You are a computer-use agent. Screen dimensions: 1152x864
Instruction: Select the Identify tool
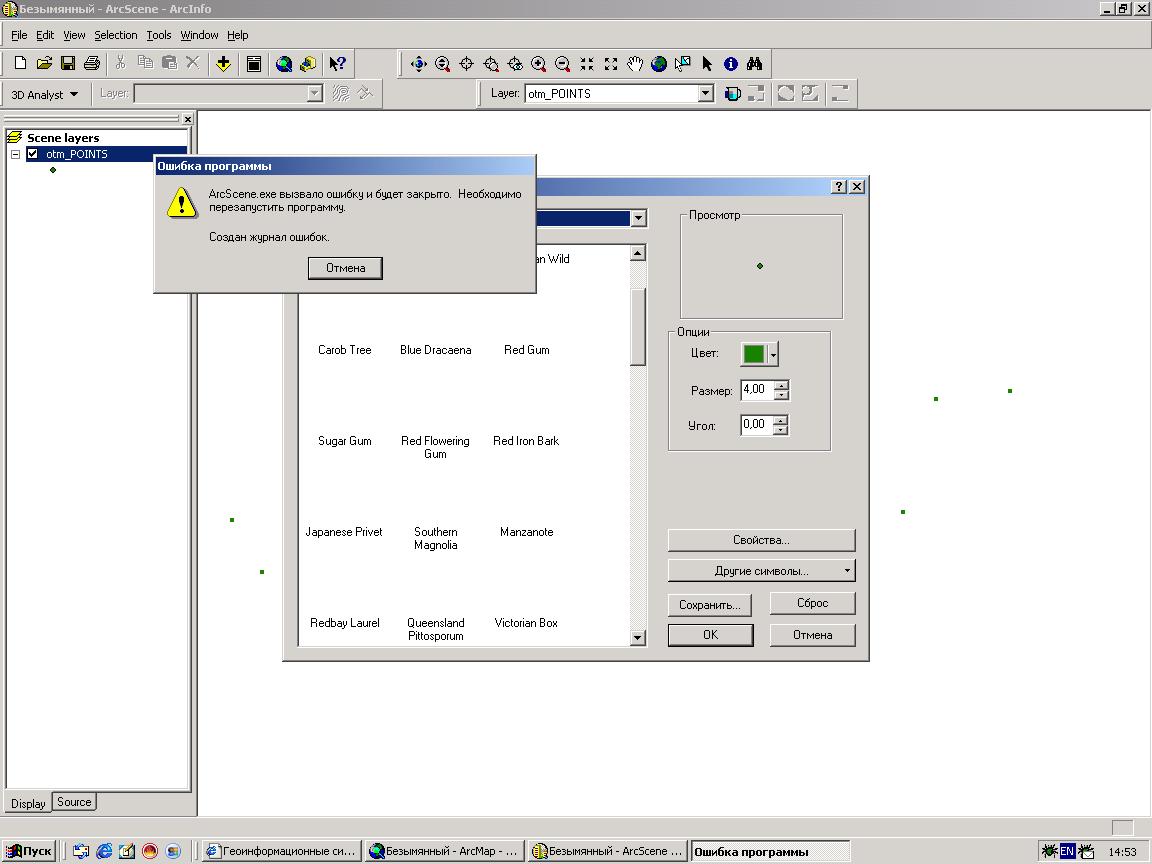[x=730, y=64]
